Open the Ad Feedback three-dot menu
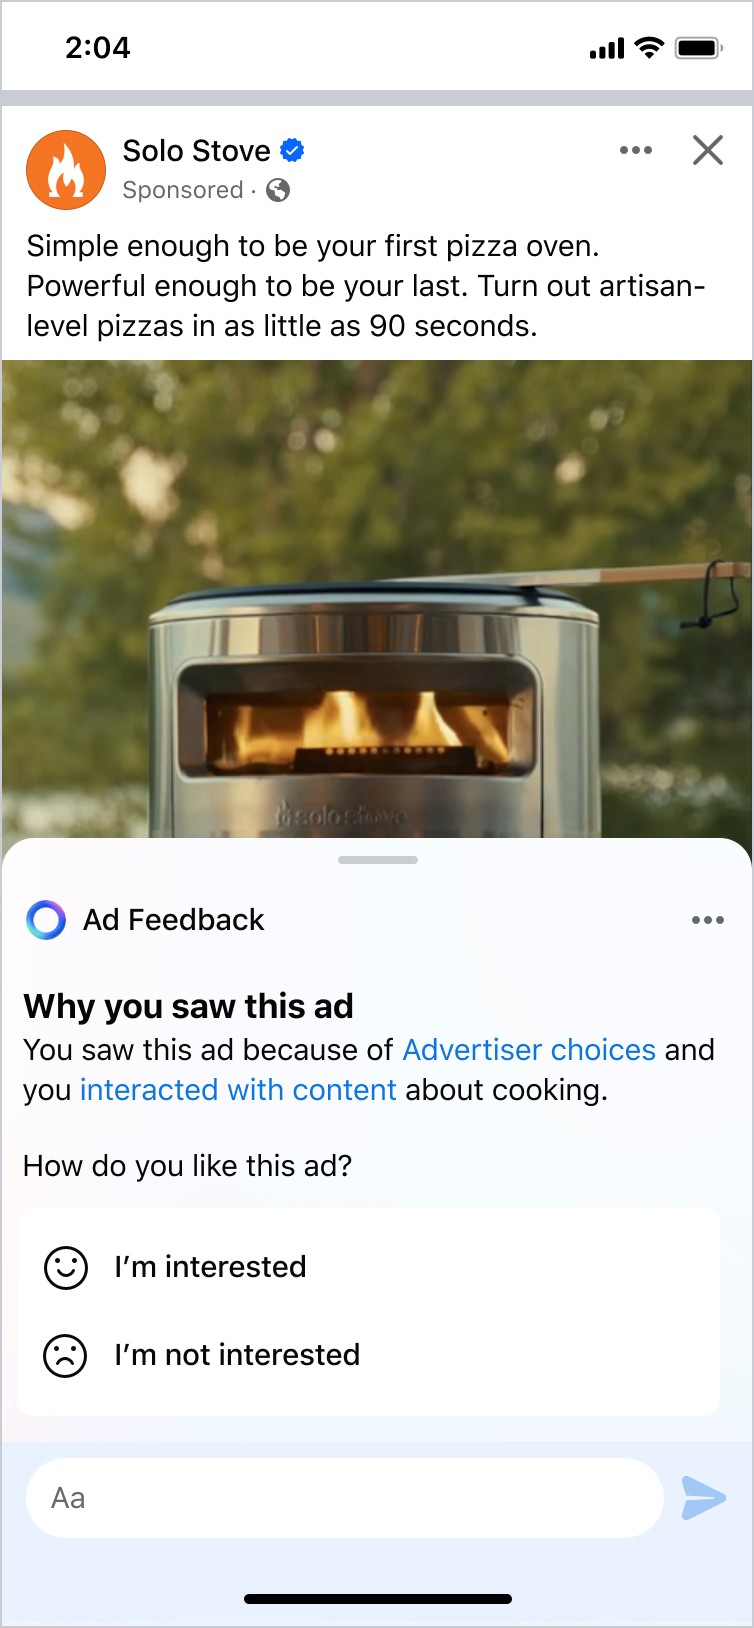 click(708, 920)
